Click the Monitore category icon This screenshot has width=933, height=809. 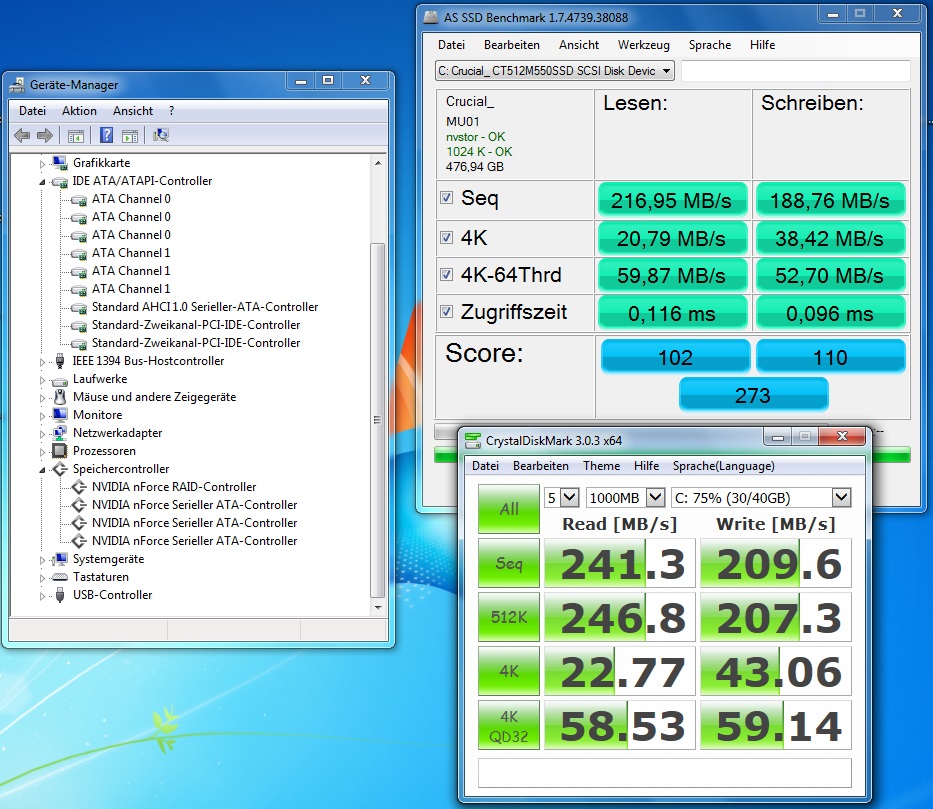tap(60, 415)
